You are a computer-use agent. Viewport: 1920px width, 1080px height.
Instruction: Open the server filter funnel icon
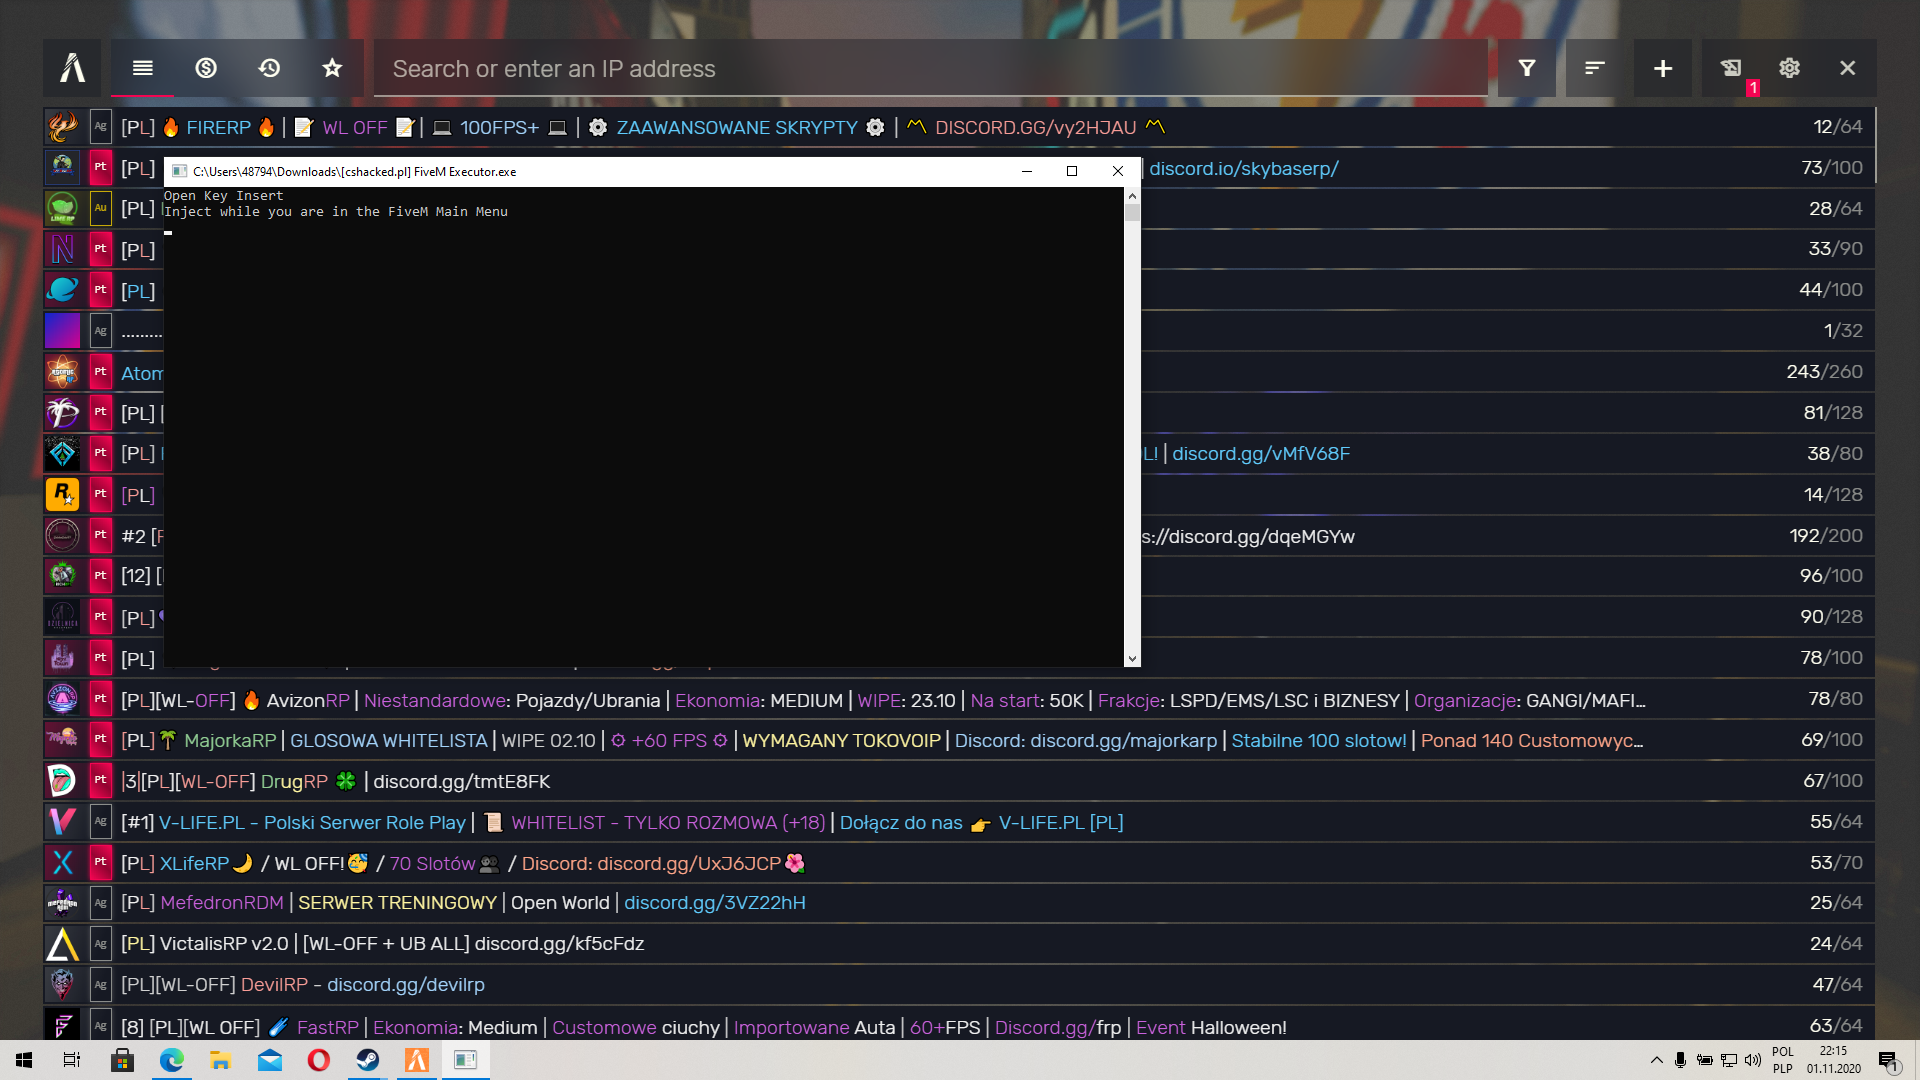coord(1527,68)
